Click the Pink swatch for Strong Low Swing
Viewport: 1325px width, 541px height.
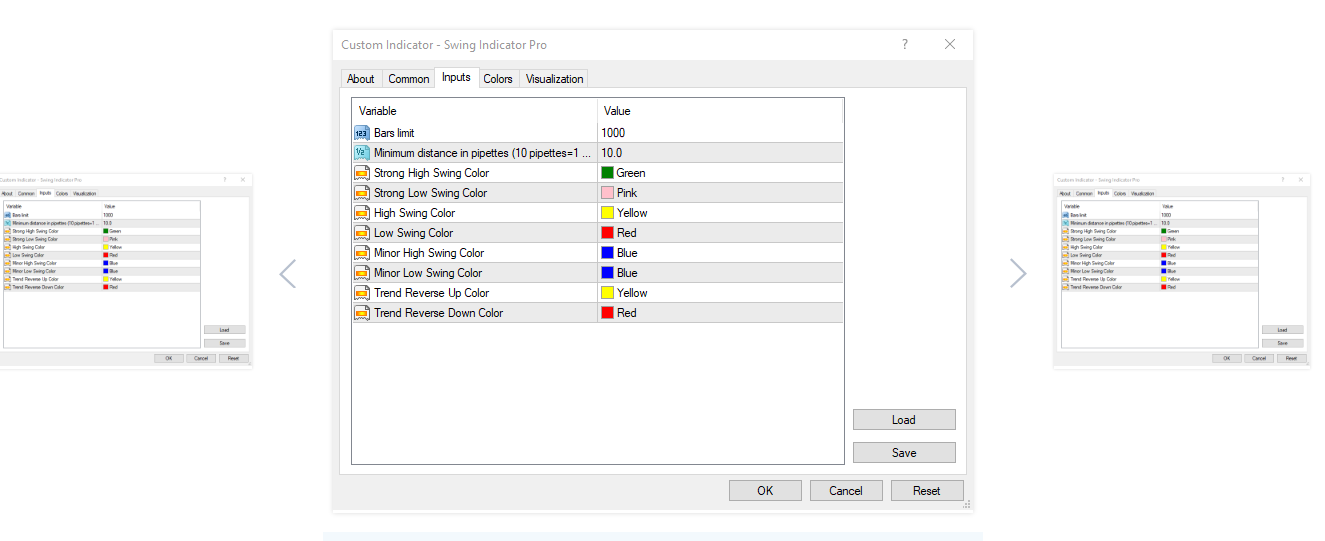click(x=607, y=193)
